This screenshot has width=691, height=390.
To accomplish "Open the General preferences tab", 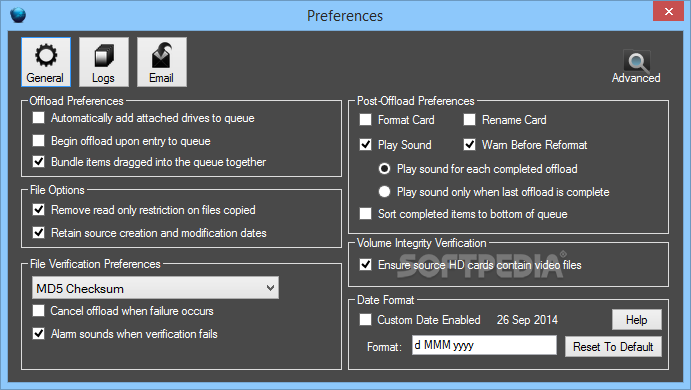I will 46,62.
